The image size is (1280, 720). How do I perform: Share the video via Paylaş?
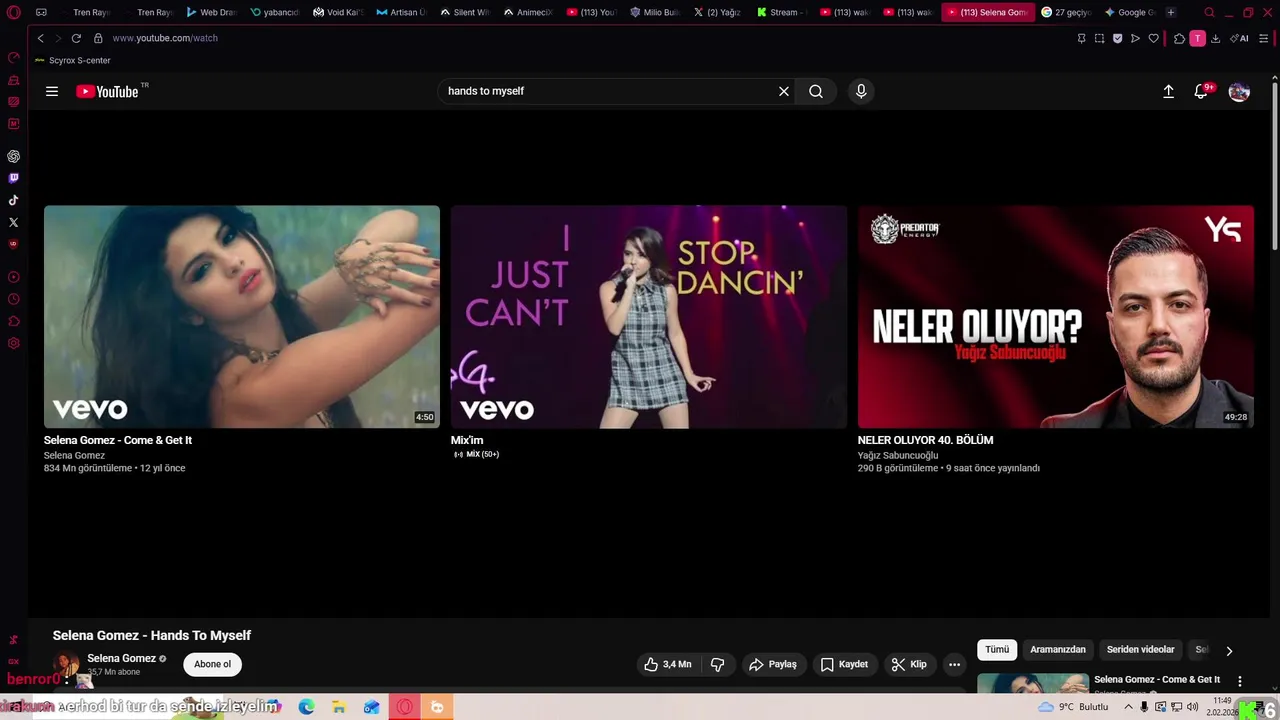(773, 664)
